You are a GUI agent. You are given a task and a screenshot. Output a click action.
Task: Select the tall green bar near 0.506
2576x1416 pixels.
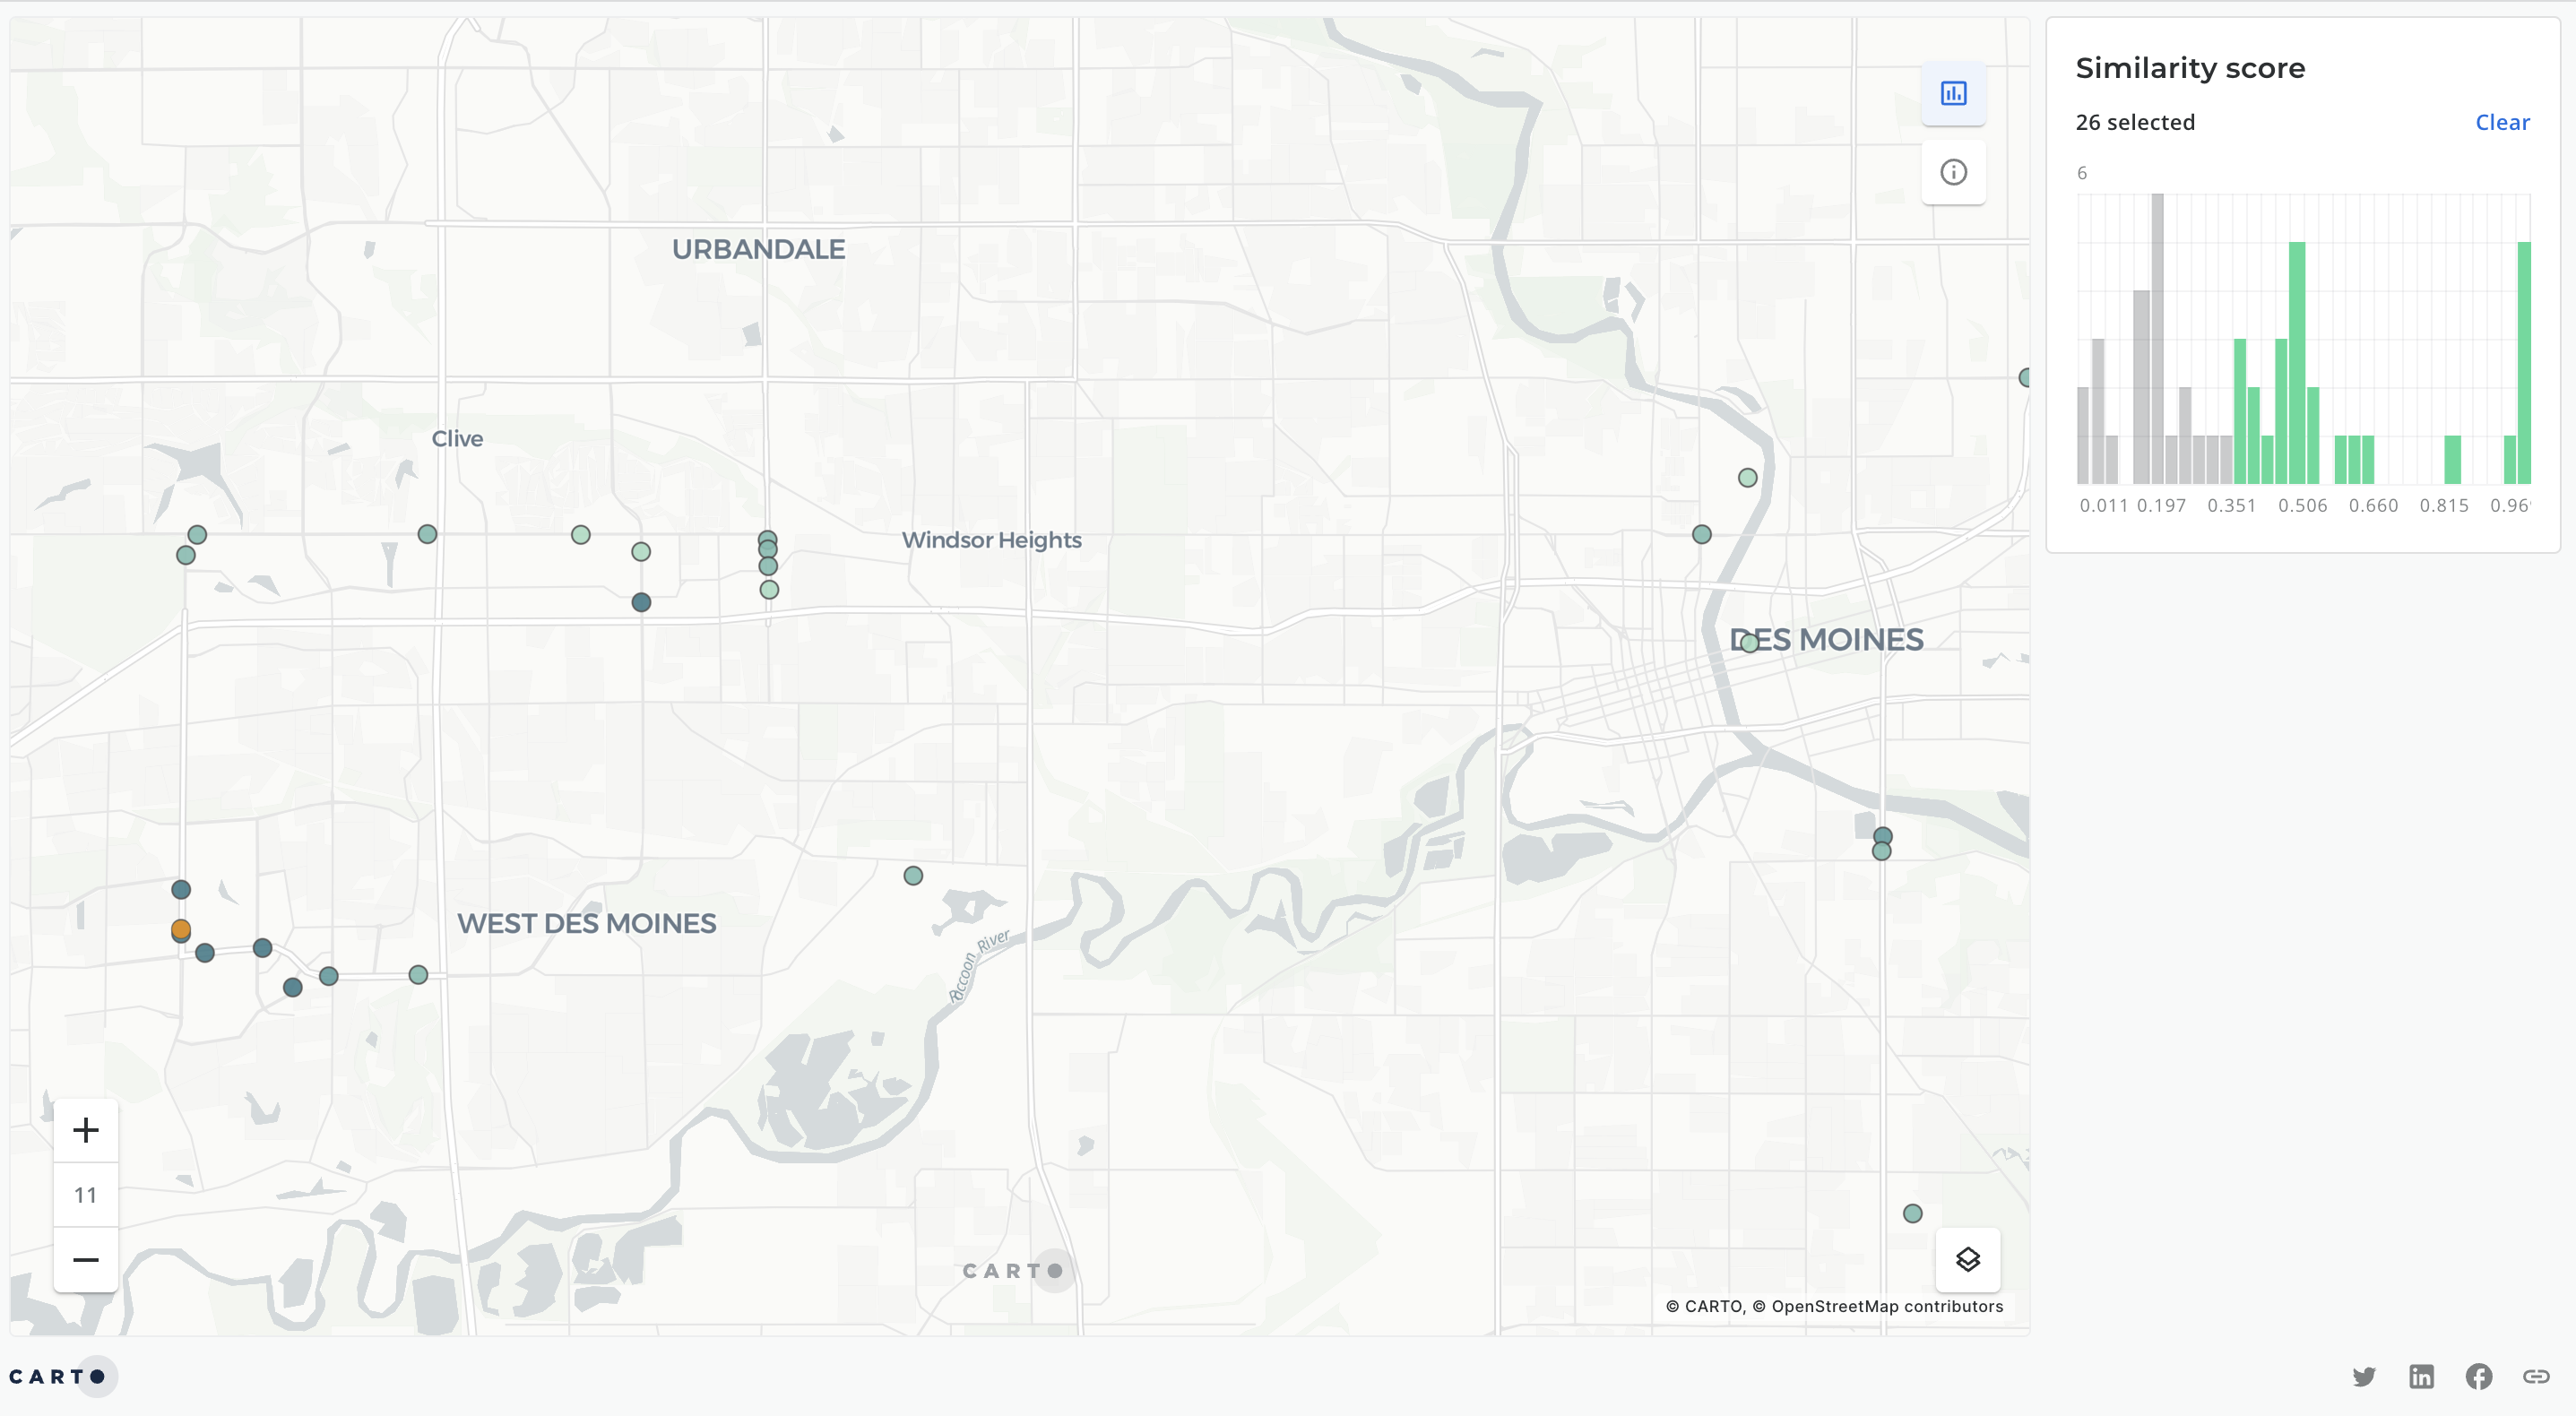pos(2297,363)
